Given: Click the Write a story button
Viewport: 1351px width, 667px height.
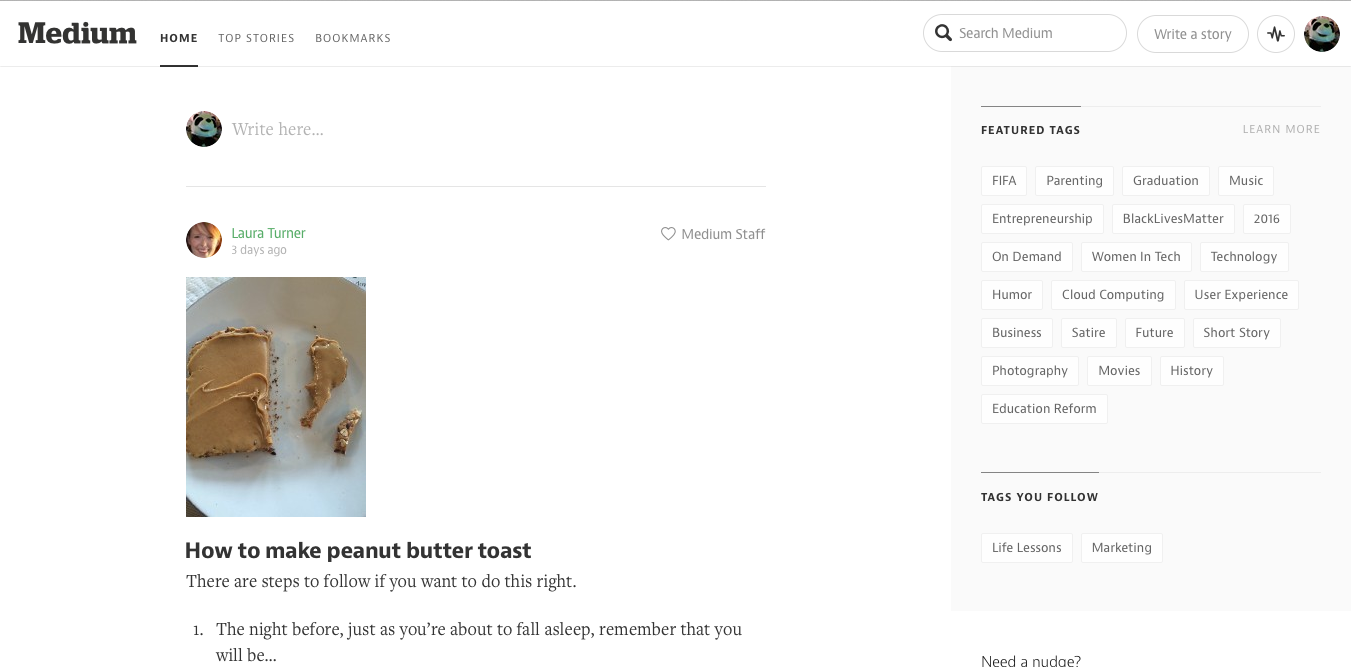Looking at the screenshot, I should (x=1192, y=34).
